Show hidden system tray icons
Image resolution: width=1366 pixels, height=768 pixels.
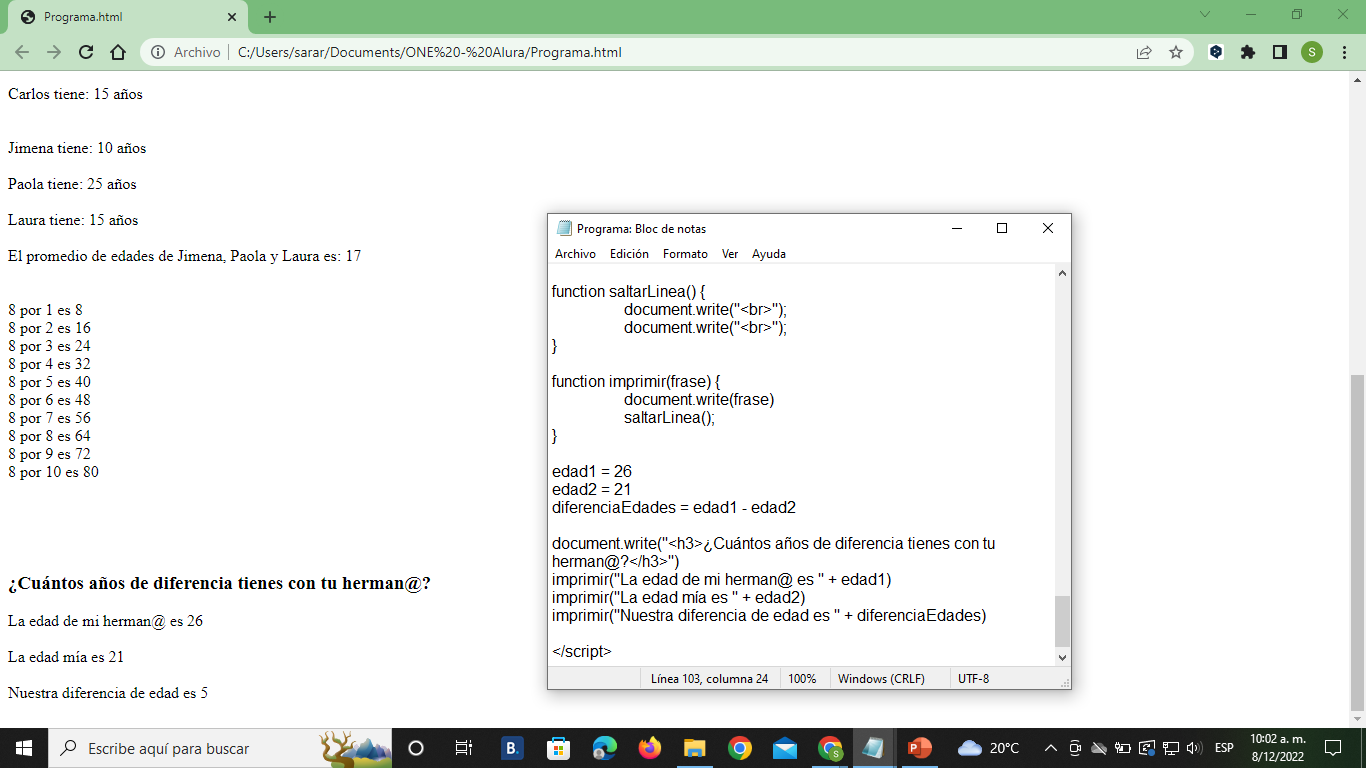coord(1051,748)
